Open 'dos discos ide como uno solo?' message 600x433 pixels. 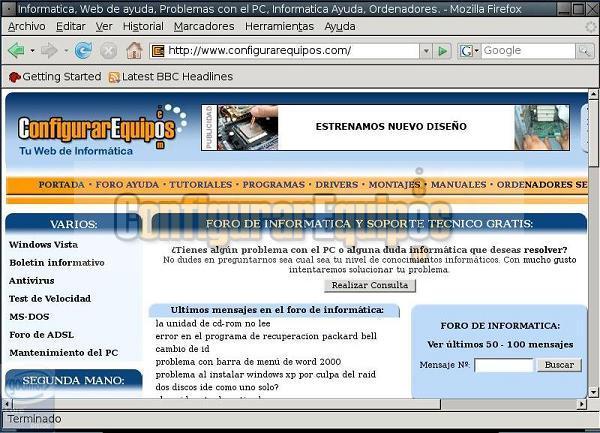tap(217, 387)
